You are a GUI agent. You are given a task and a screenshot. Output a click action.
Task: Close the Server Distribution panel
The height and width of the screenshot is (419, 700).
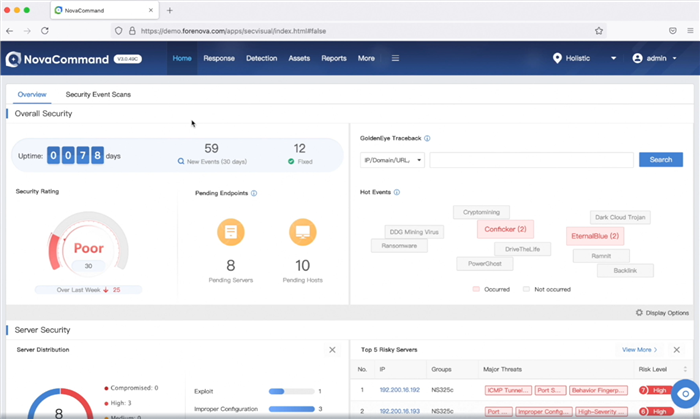pos(332,350)
